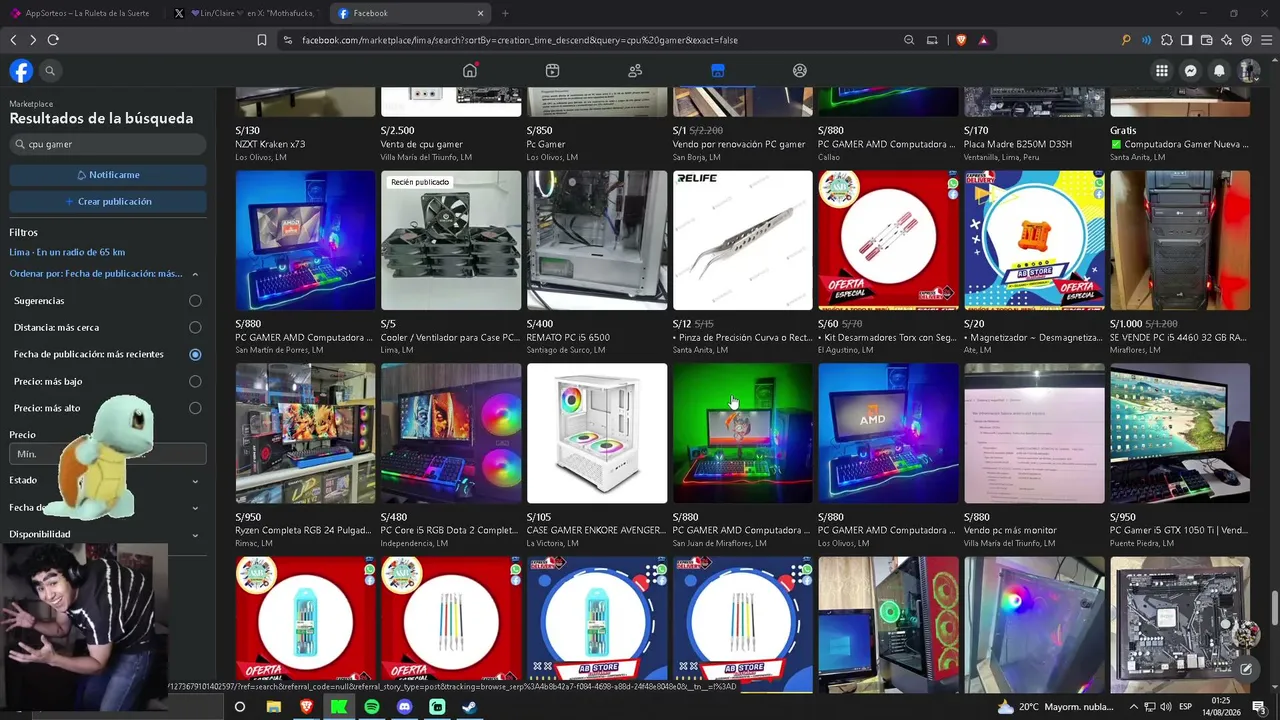Reload the Facebook Marketplace page

[53, 40]
